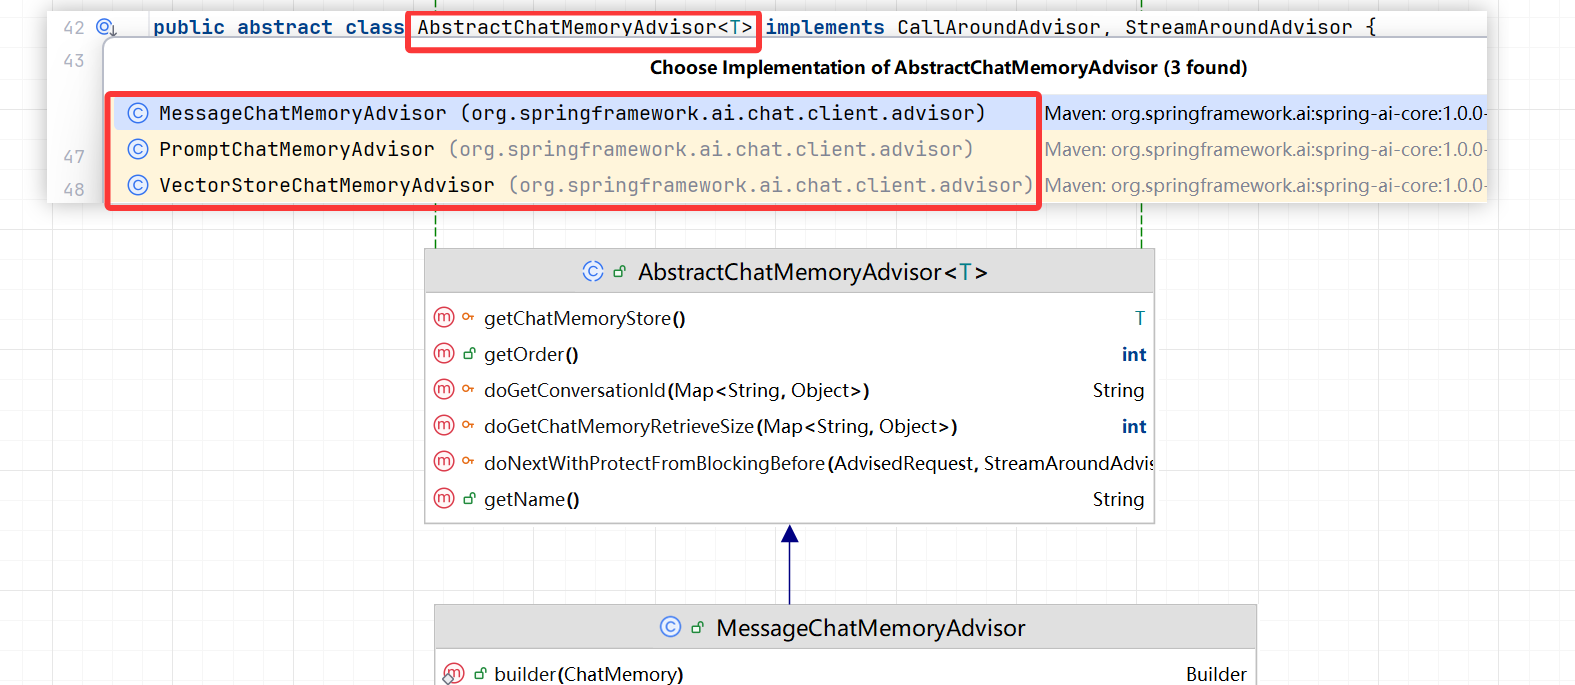
Task: Click method icon beside doNextWithProtectFromBlockingBefore
Action: coord(444,461)
